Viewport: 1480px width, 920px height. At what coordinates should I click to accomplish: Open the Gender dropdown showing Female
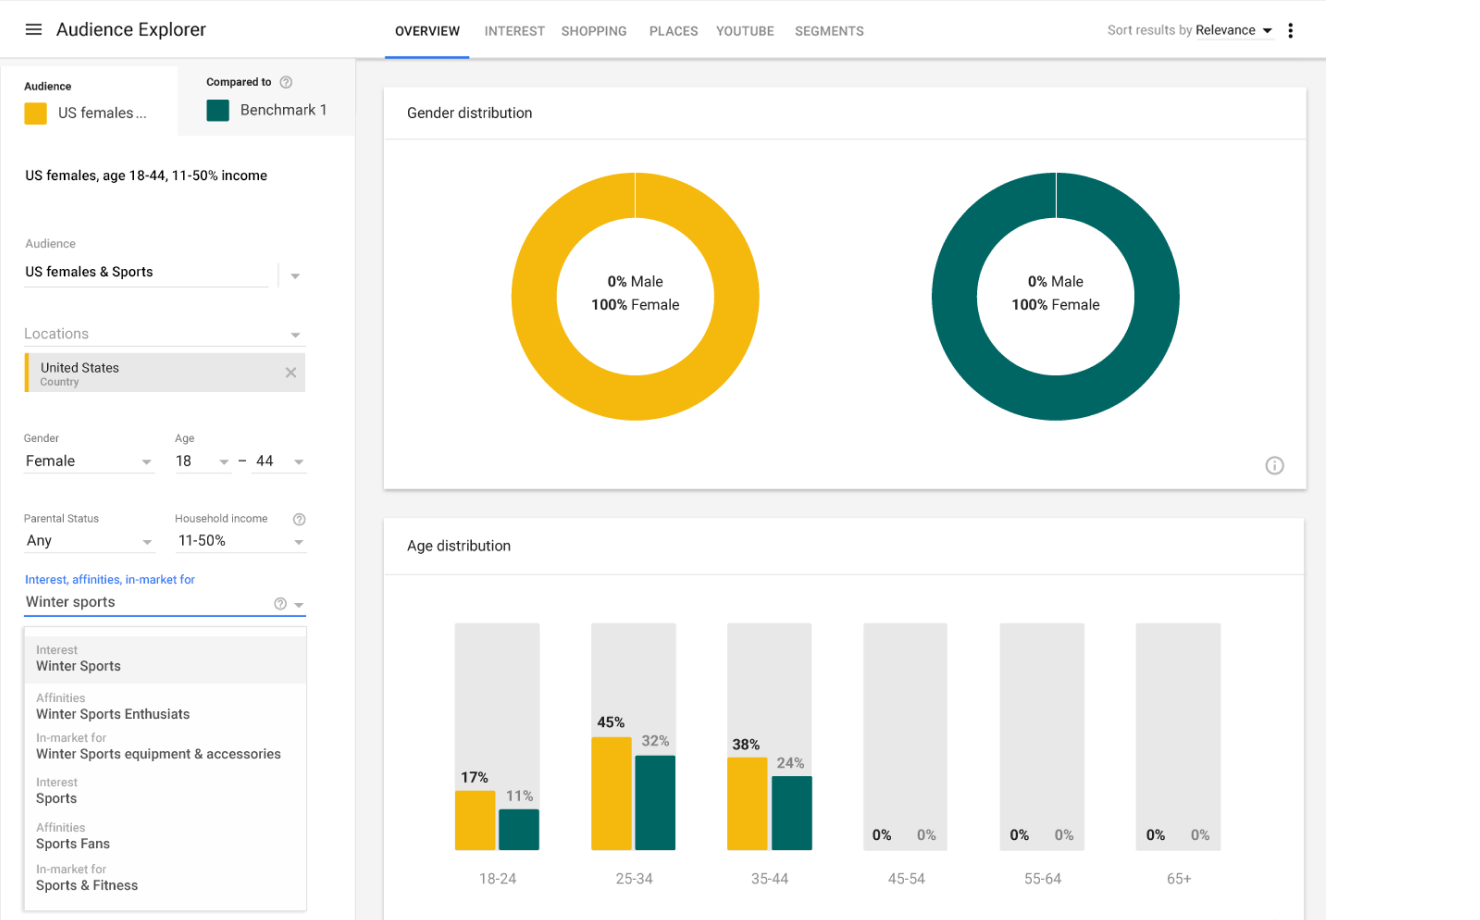88,461
